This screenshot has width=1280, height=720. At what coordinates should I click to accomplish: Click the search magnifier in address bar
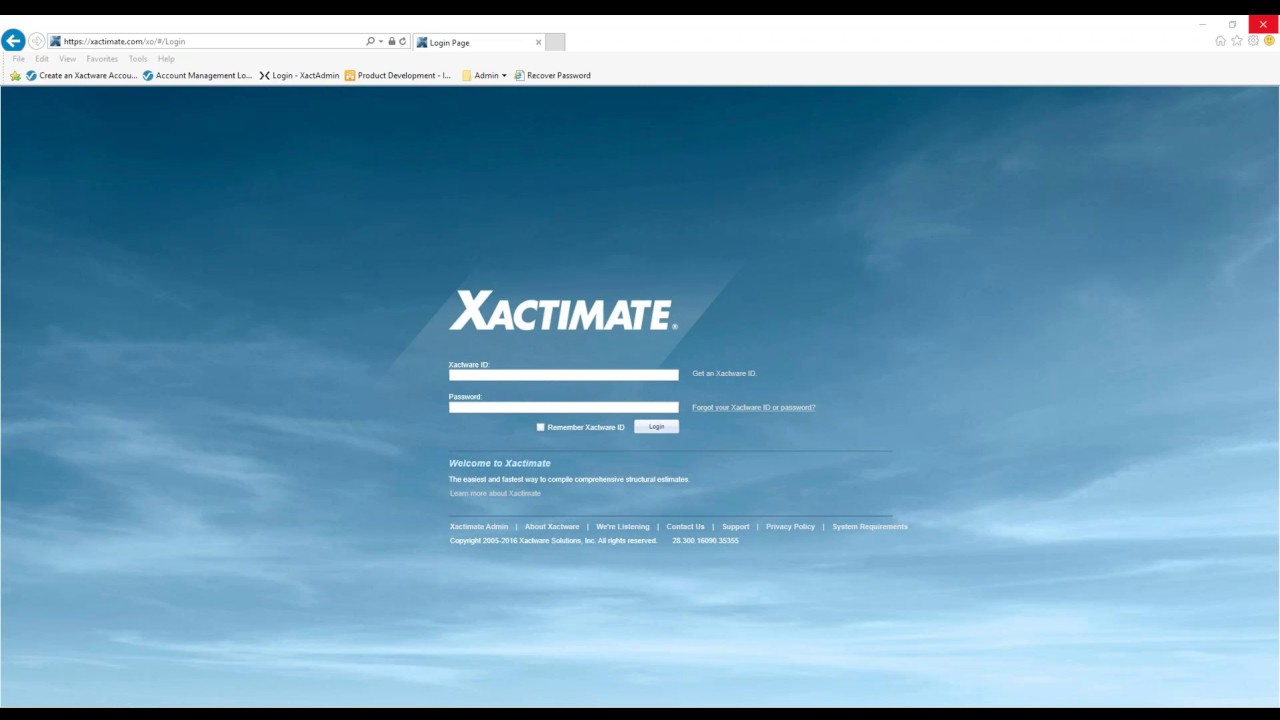pos(370,41)
